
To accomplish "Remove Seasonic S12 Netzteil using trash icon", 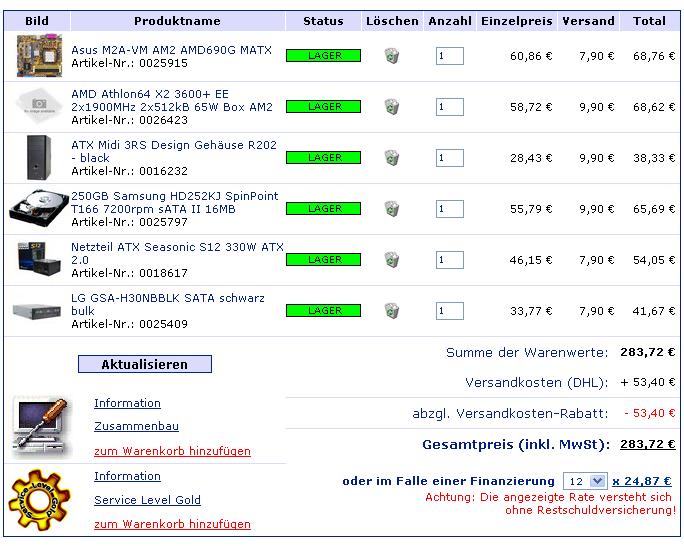I will point(392,260).
